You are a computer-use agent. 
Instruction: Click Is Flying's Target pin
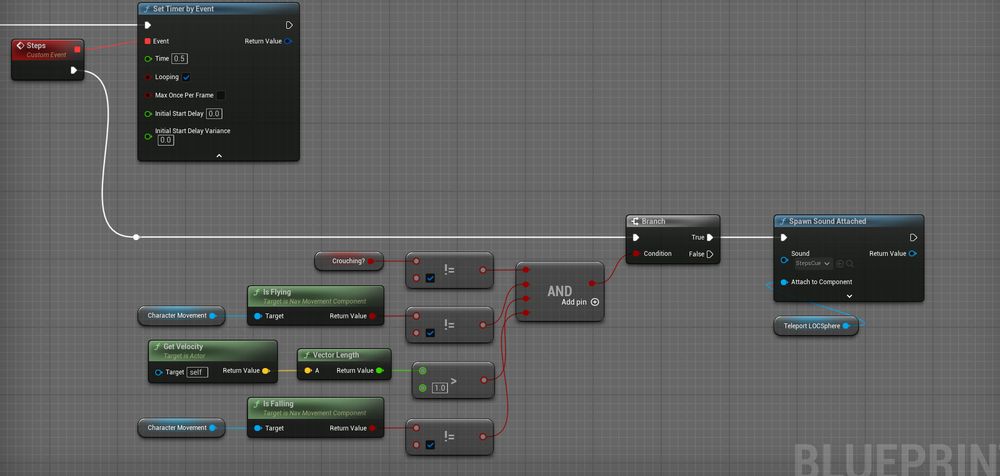pyautogui.click(x=258, y=316)
